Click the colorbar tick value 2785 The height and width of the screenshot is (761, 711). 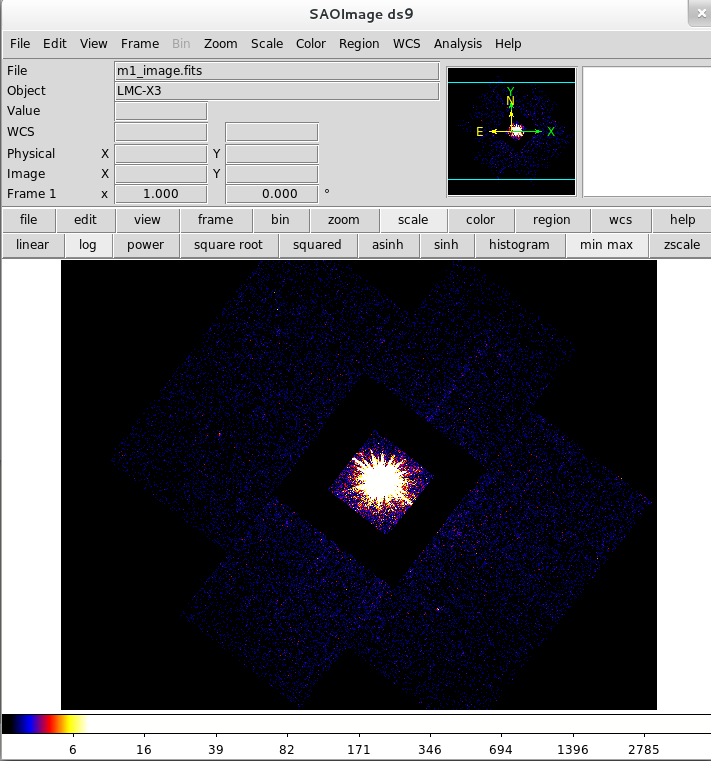coord(644,749)
